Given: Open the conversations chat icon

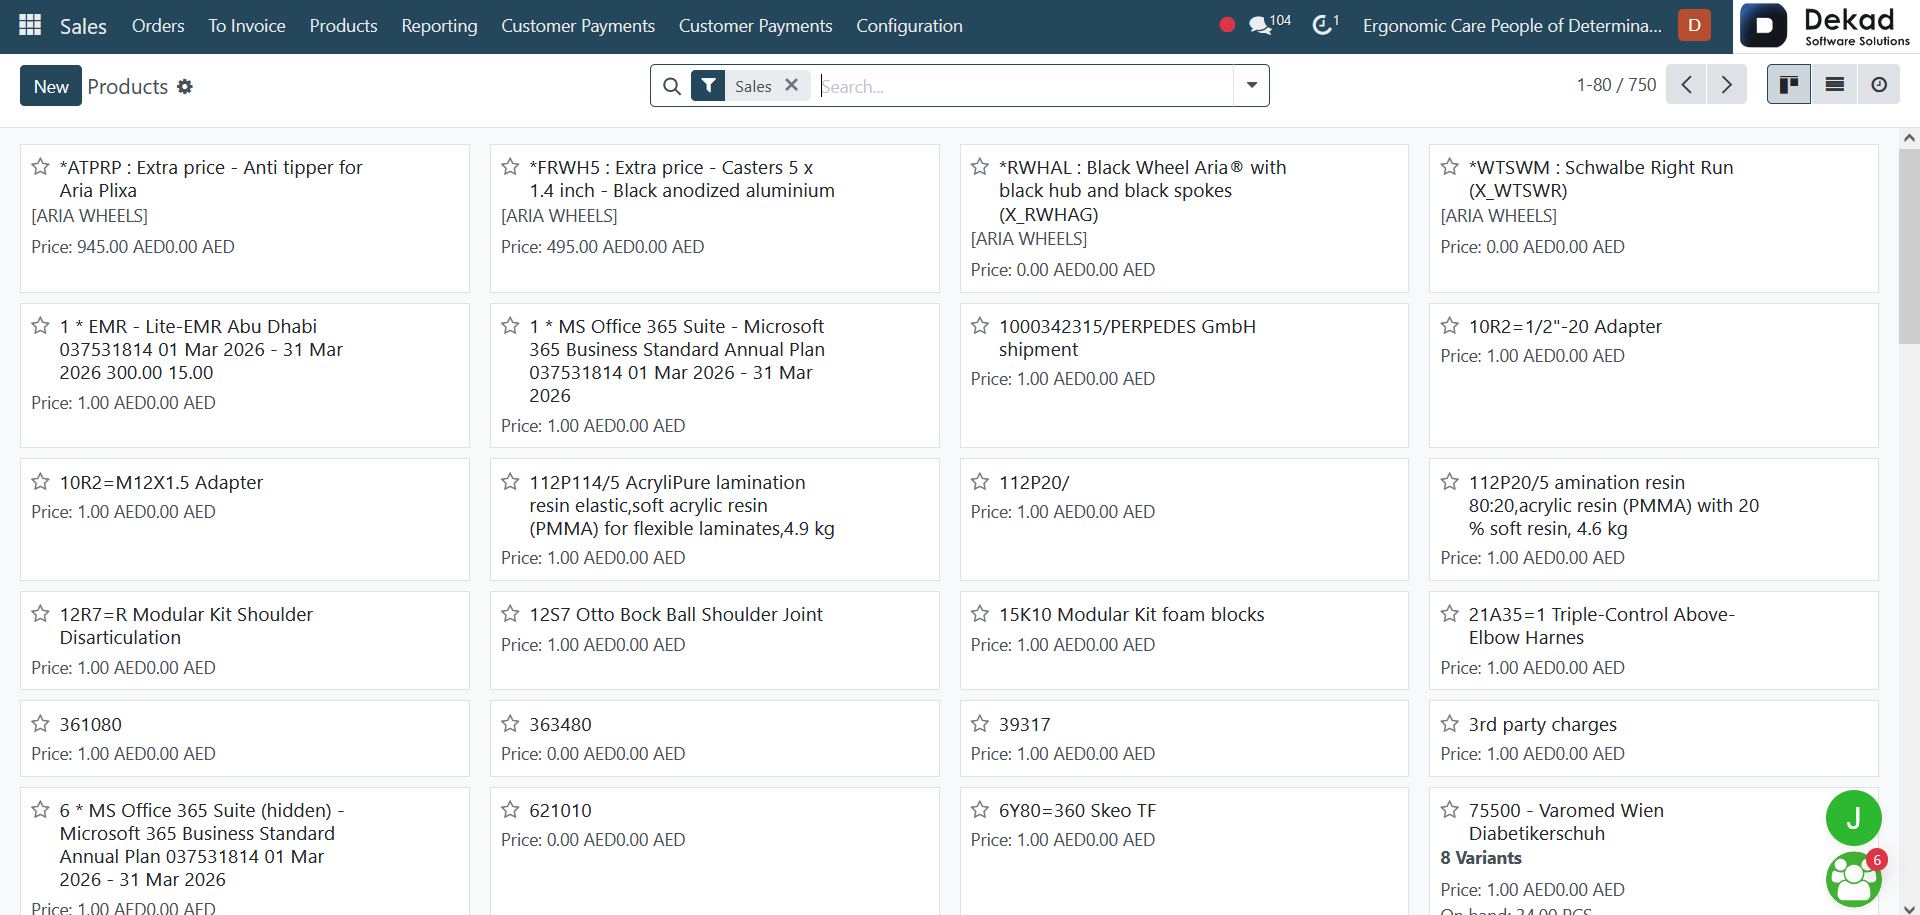Looking at the screenshot, I should pos(1260,26).
